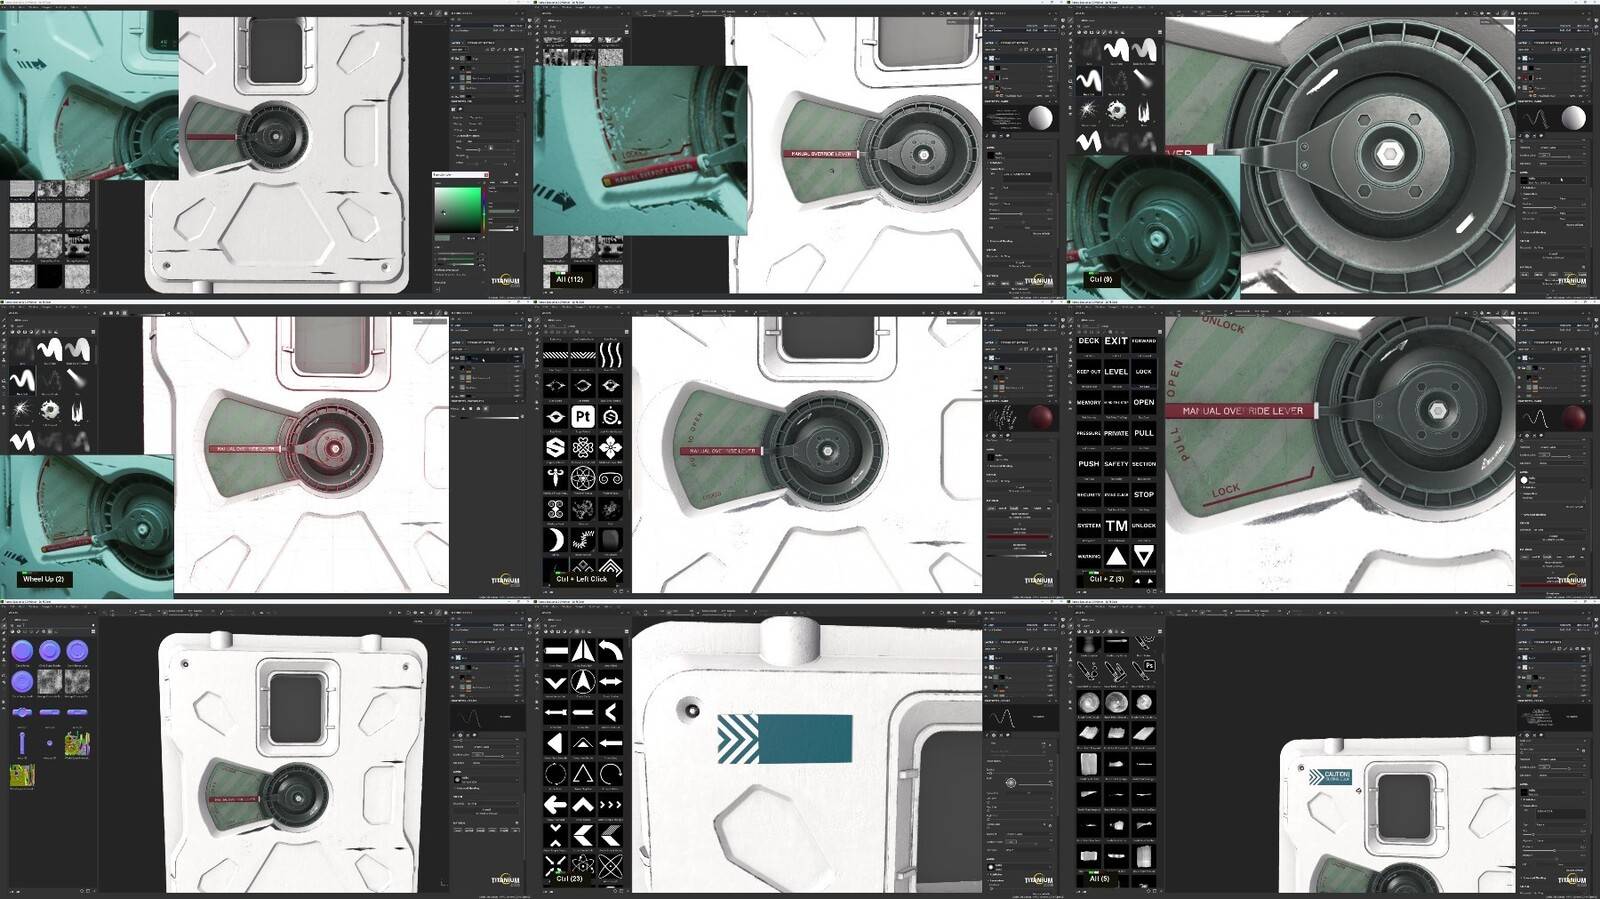Select the SECTION text alpha
The height and width of the screenshot is (899, 1600).
[x=1144, y=464]
